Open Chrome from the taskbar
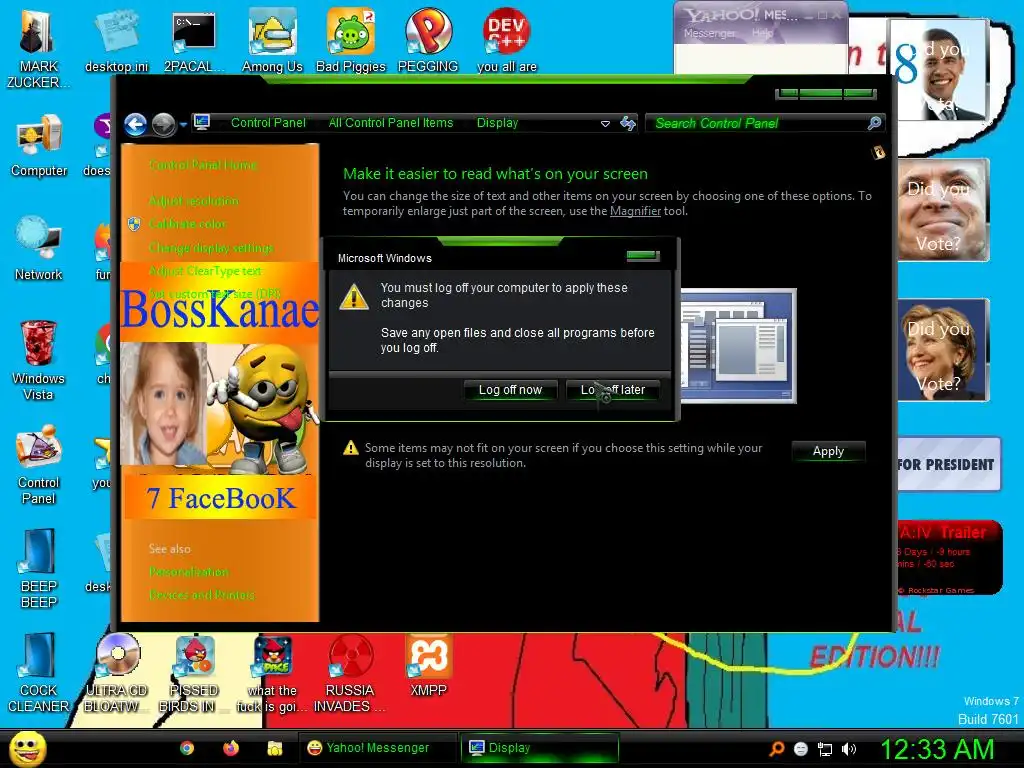1024x768 pixels. (x=187, y=748)
